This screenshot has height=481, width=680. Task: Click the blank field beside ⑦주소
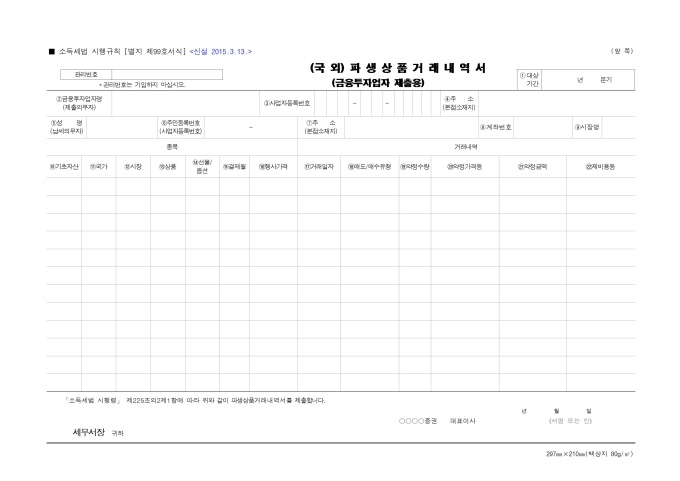tap(411, 128)
